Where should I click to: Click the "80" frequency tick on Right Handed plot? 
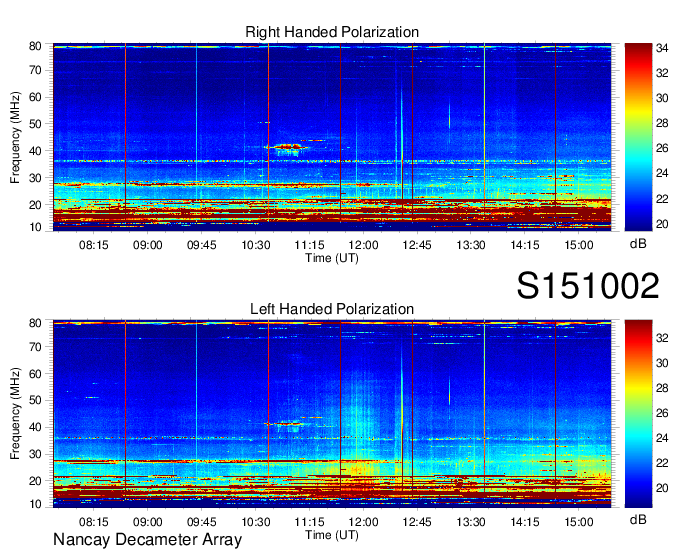click(35, 46)
